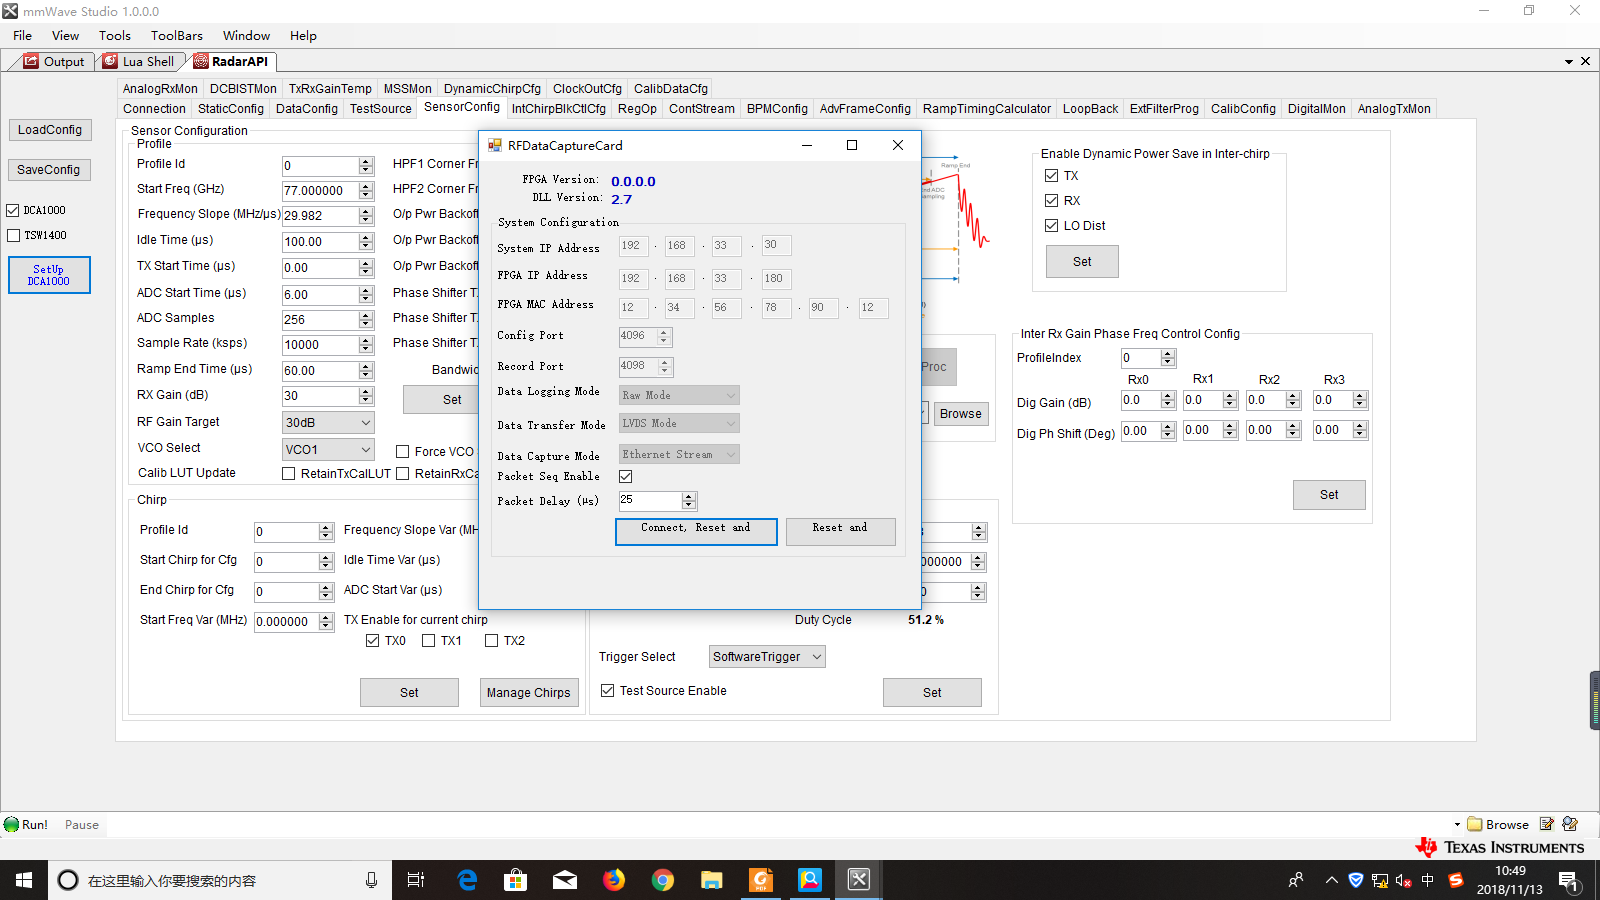
Task: Enable the TSW1400 checkbox
Action: coord(13,236)
